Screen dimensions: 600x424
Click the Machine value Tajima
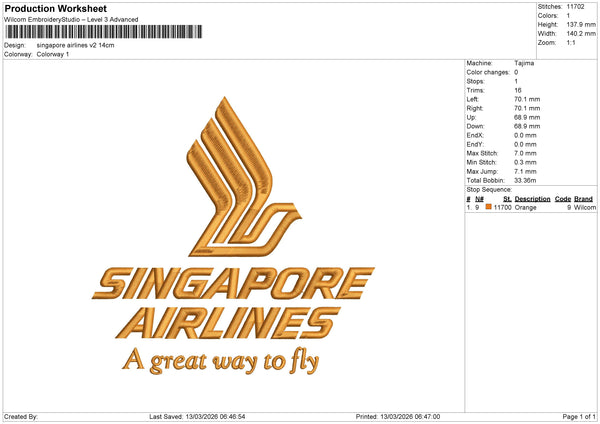[524, 63]
